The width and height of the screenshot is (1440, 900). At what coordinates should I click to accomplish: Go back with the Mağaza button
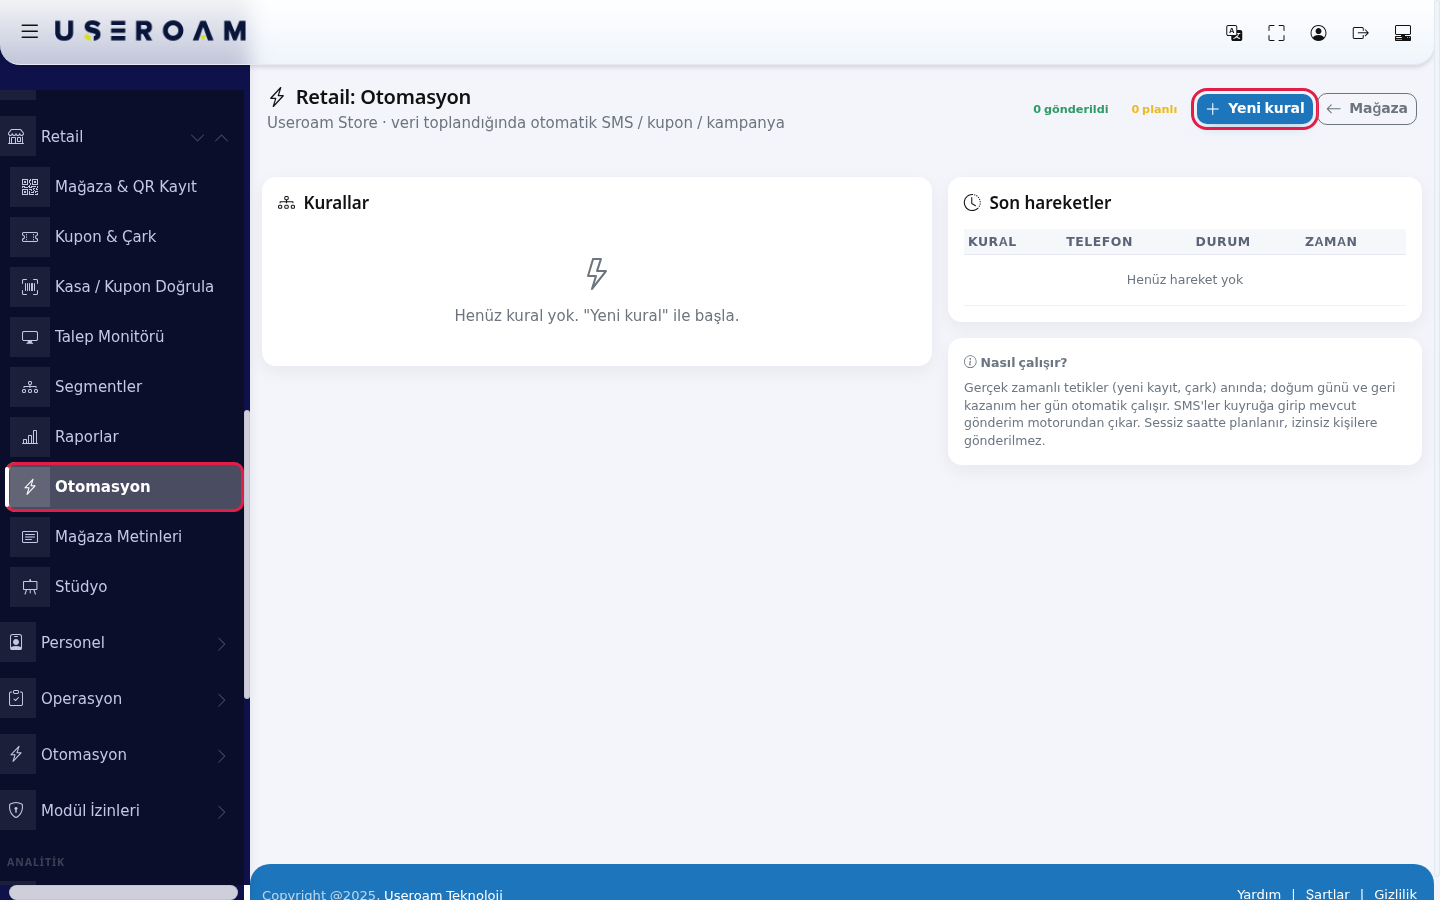tap(1367, 109)
